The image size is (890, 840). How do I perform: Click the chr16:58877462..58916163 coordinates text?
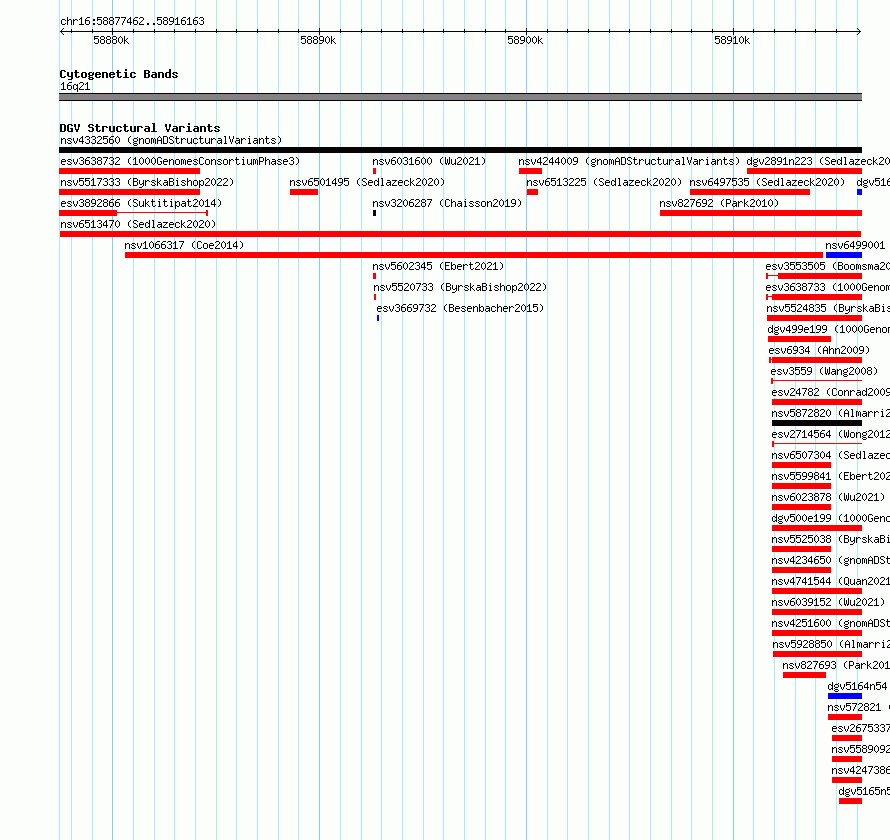click(x=132, y=21)
